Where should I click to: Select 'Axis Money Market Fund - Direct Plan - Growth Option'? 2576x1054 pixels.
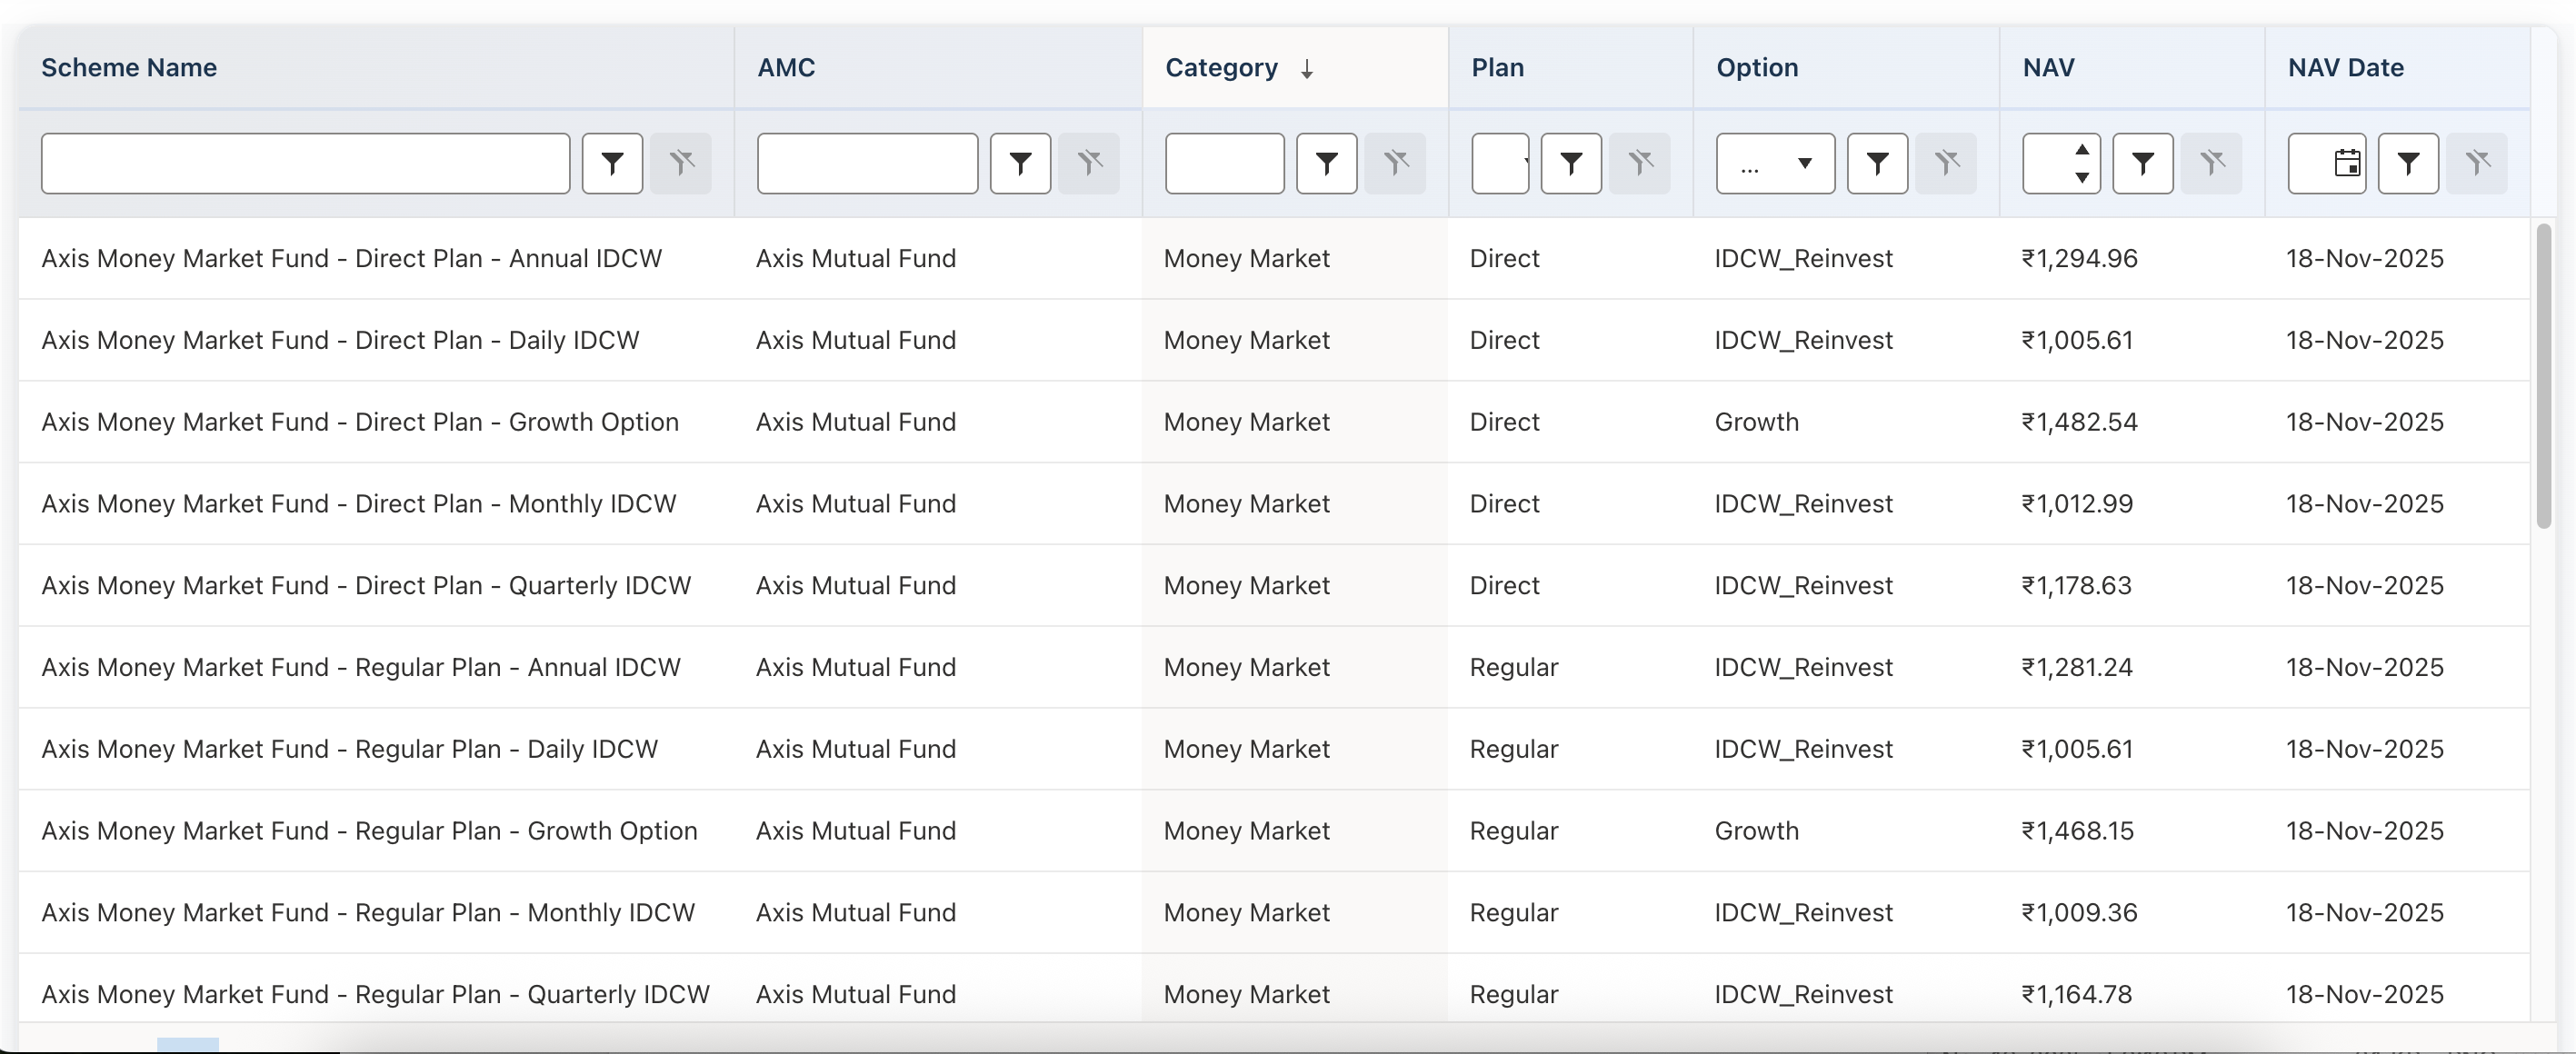[x=360, y=422]
